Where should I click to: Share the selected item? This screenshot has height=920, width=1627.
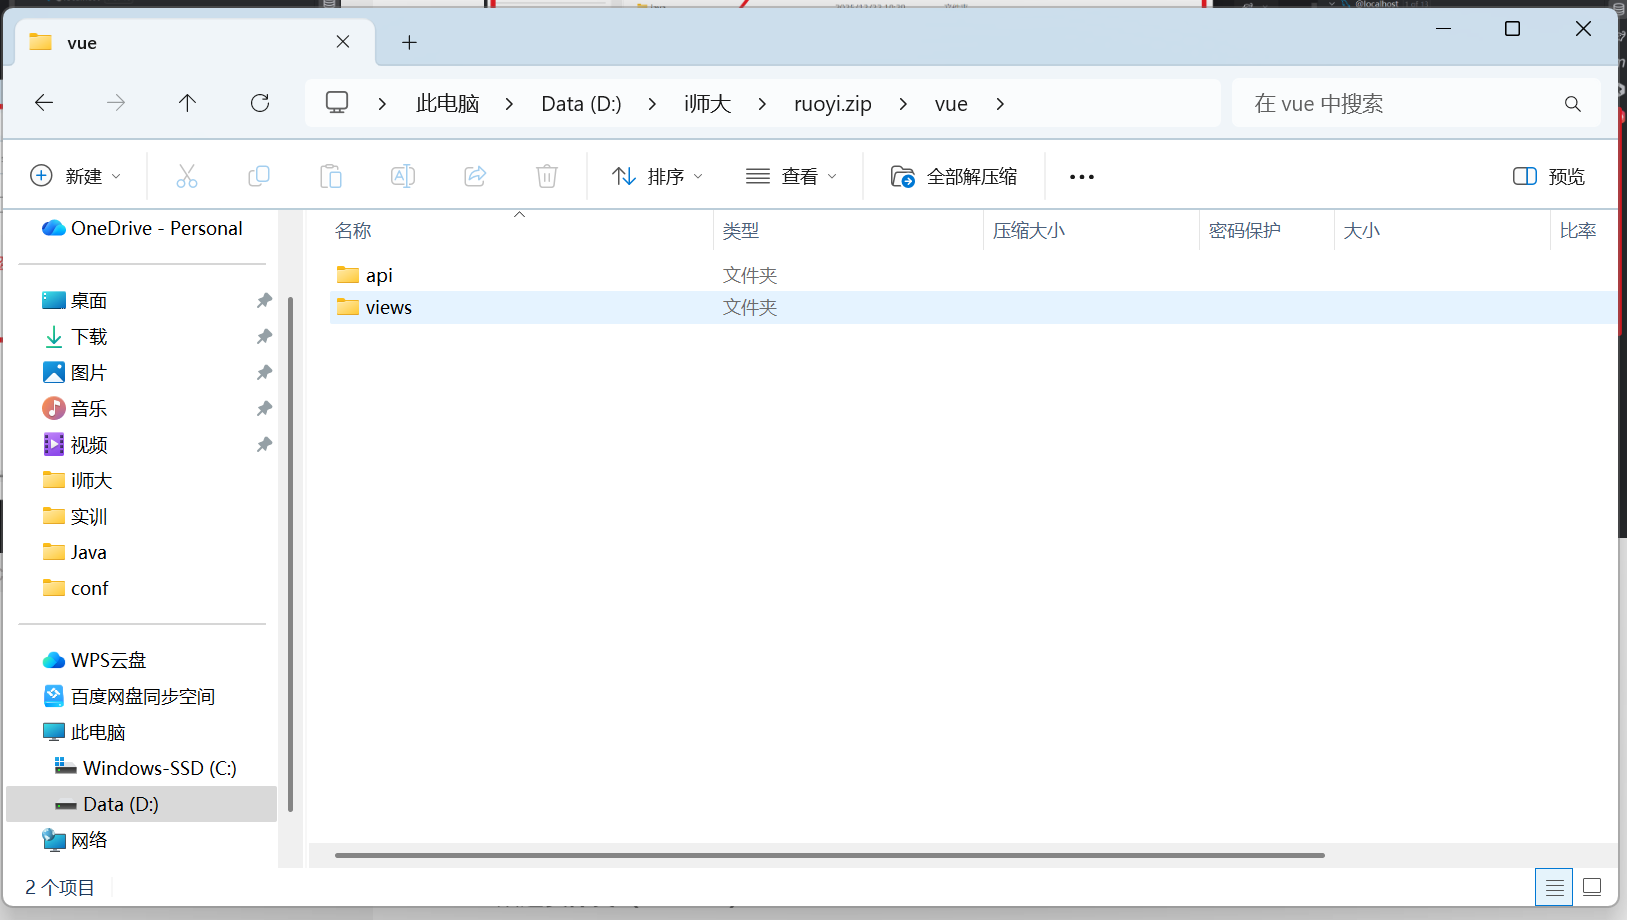click(475, 175)
